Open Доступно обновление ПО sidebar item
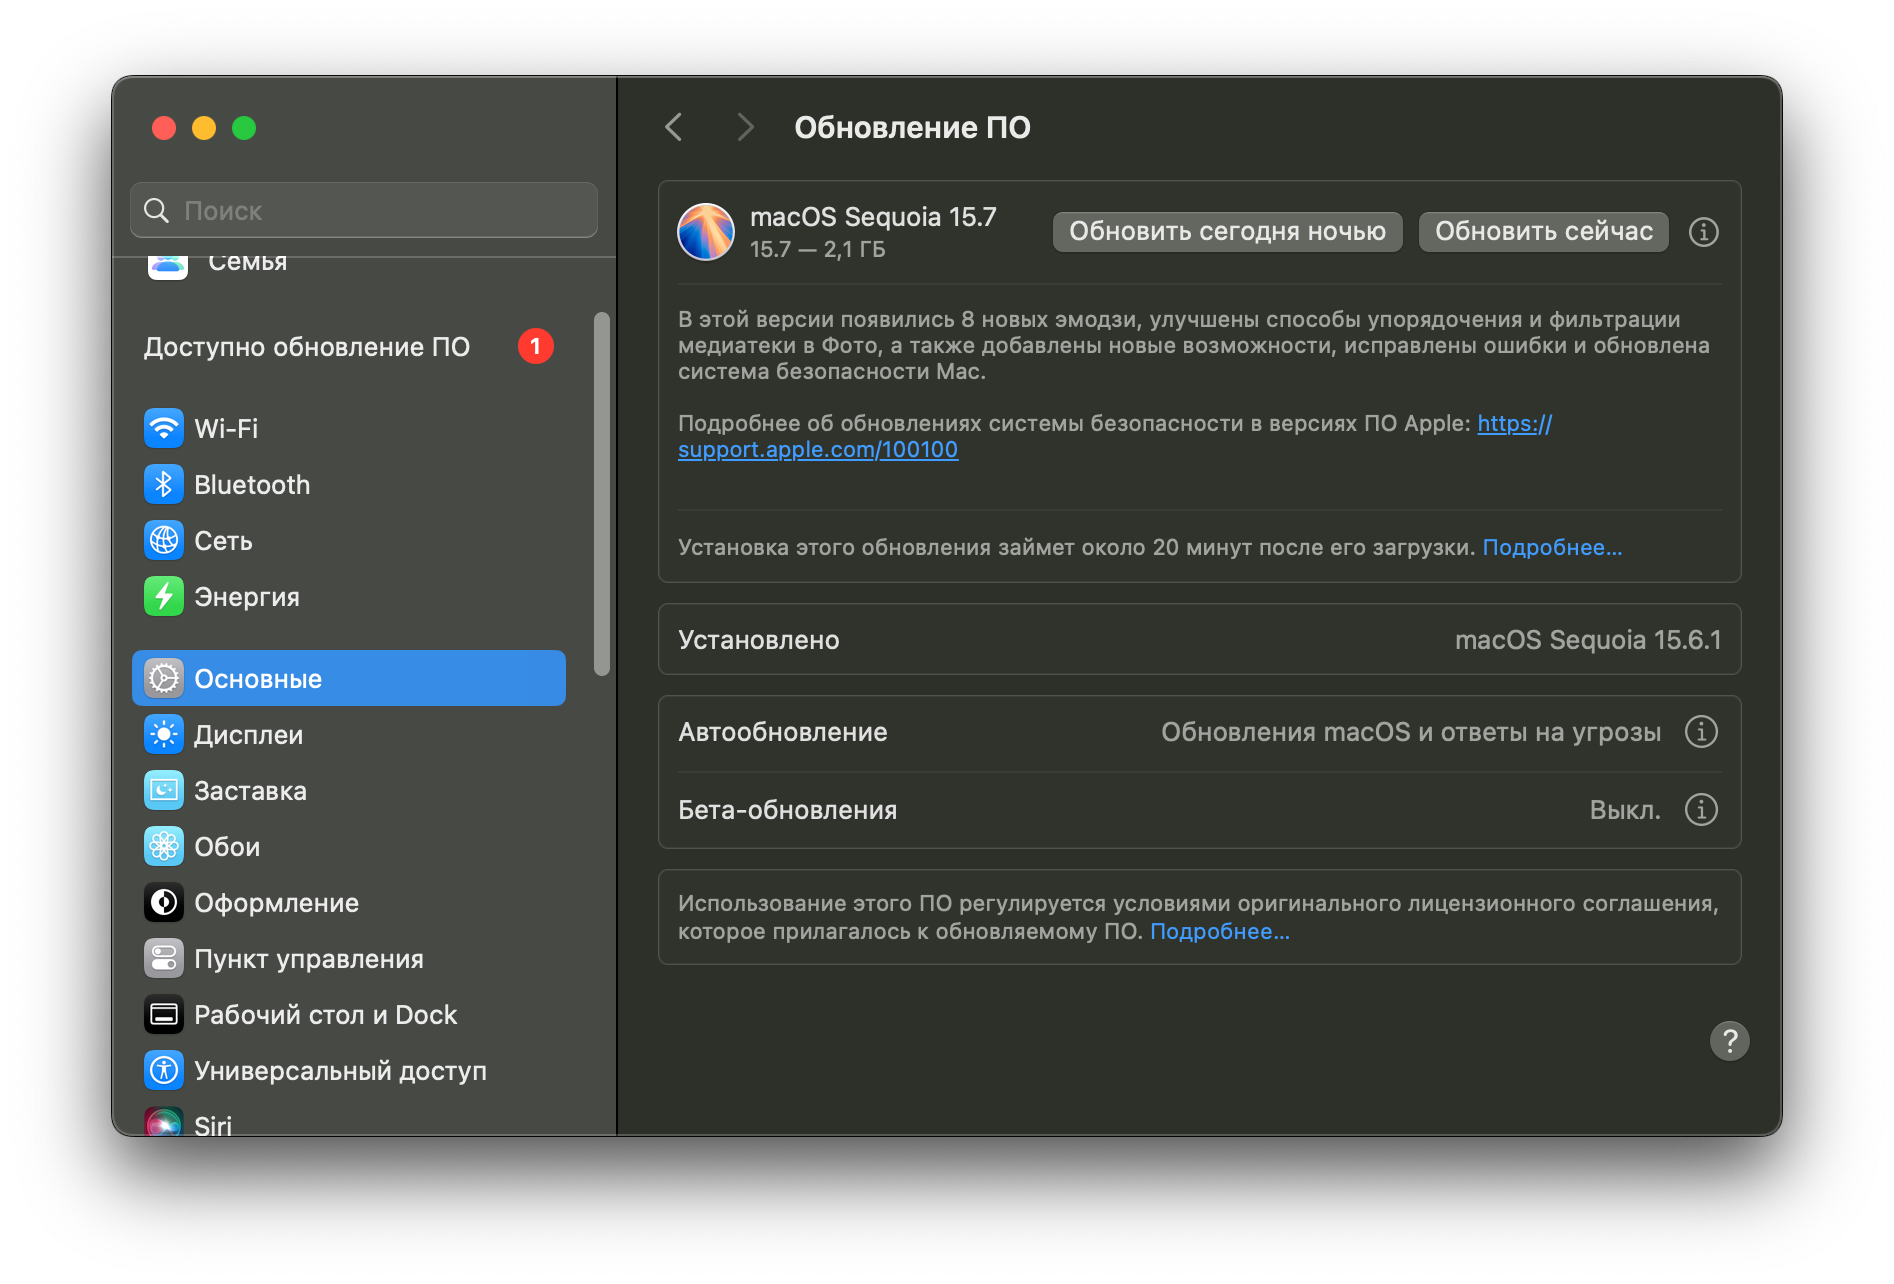Image resolution: width=1894 pixels, height=1284 pixels. point(348,346)
